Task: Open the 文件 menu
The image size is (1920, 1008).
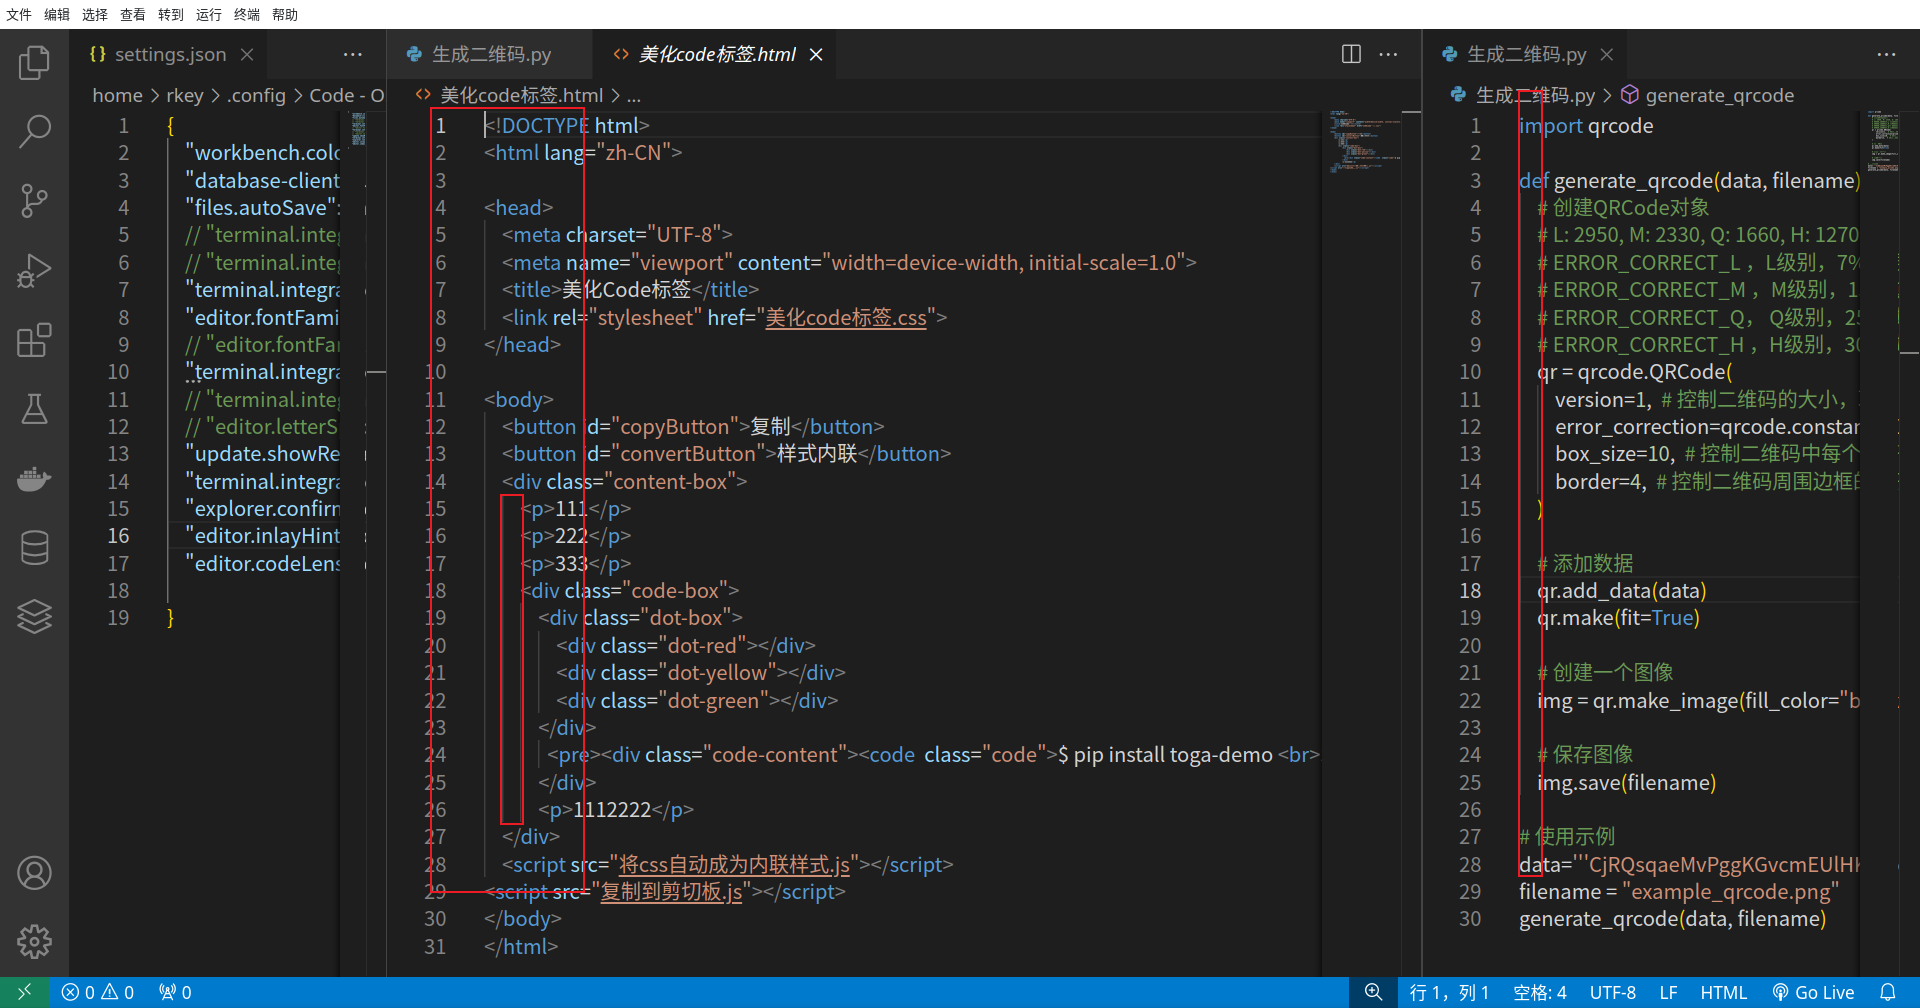Action: 19,14
